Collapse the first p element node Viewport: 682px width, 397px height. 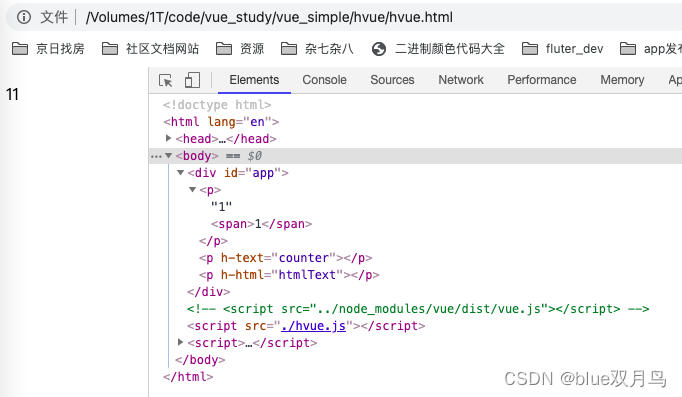[192, 190]
